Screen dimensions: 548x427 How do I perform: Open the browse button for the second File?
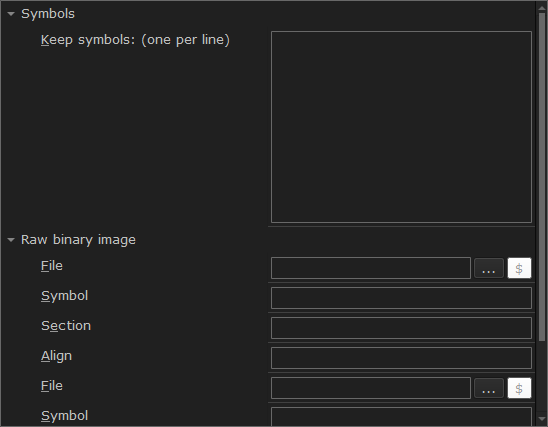point(489,388)
